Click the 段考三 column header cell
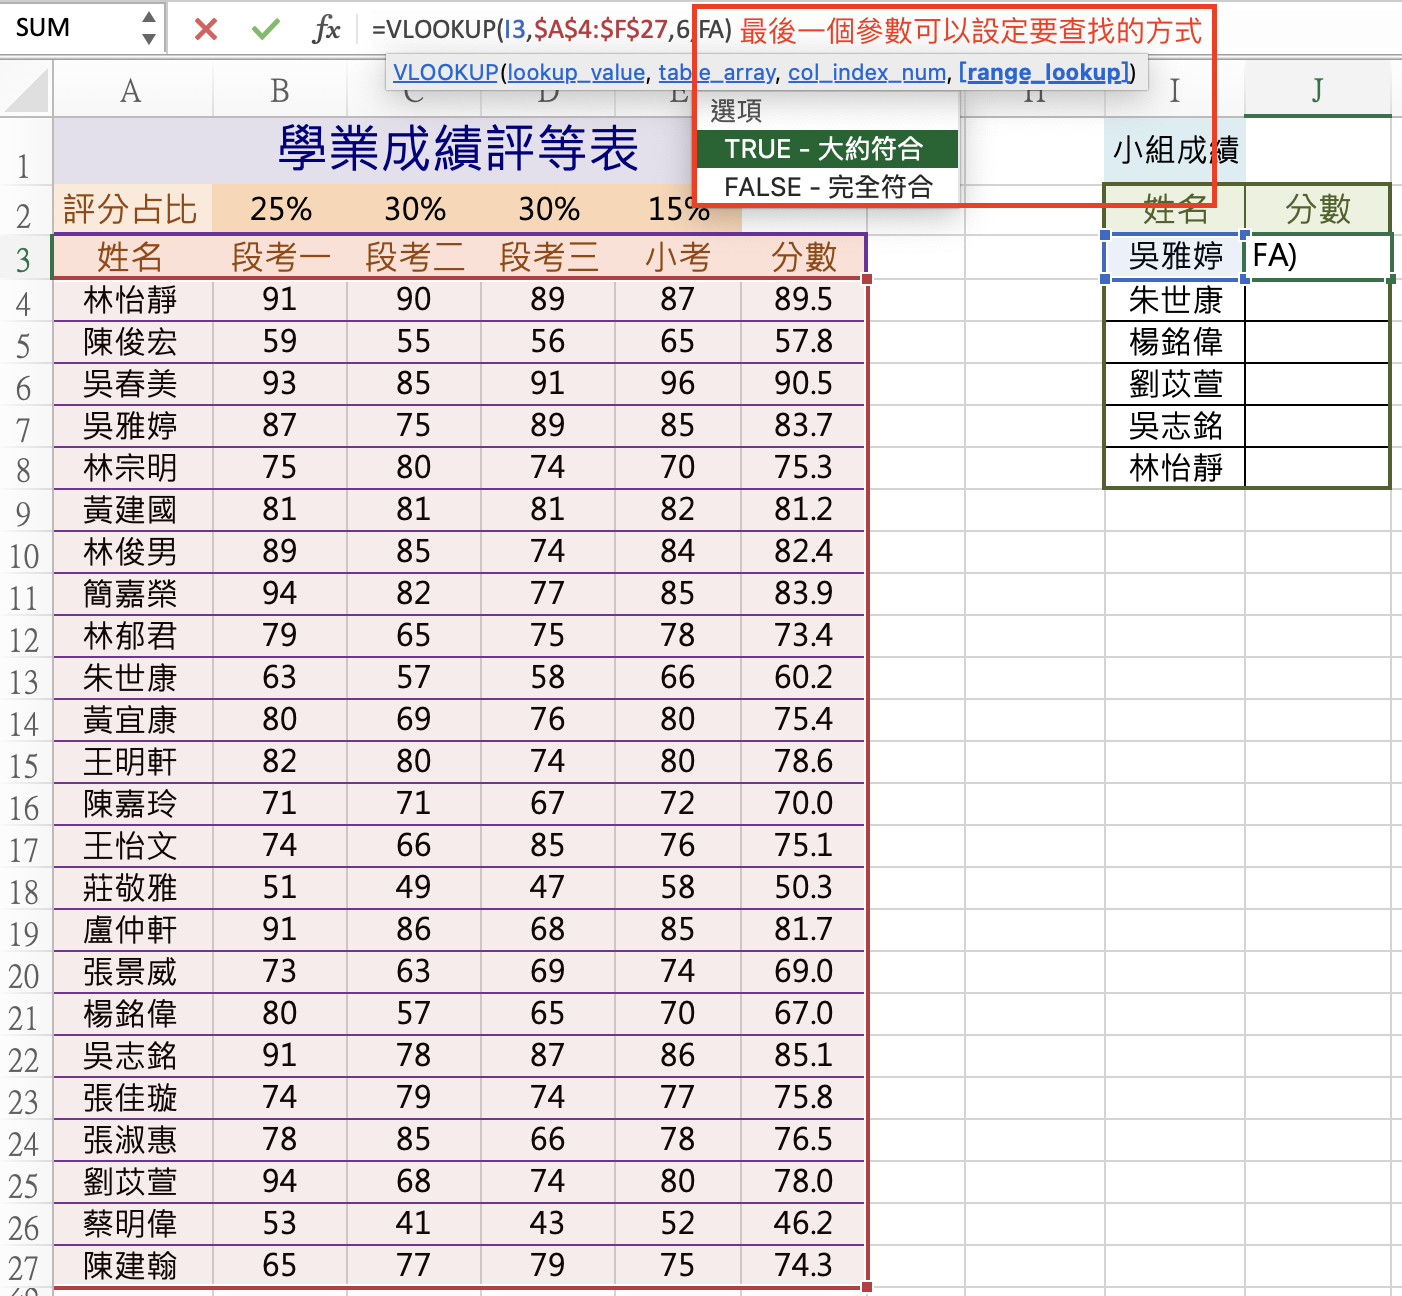 click(548, 257)
